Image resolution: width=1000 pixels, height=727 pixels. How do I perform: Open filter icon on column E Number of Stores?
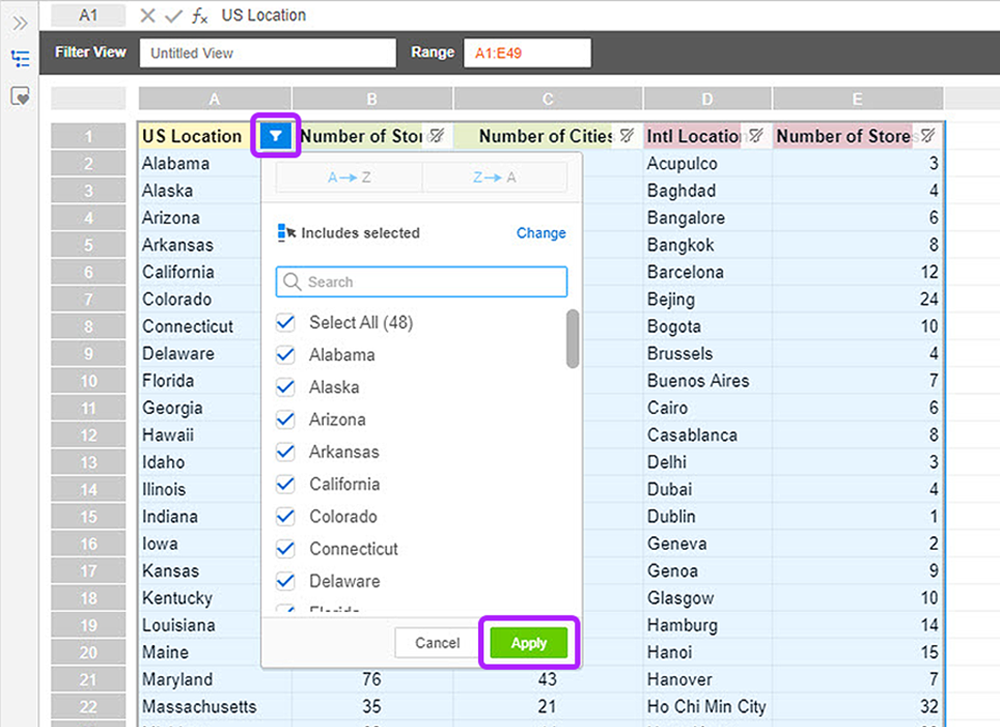point(928,135)
